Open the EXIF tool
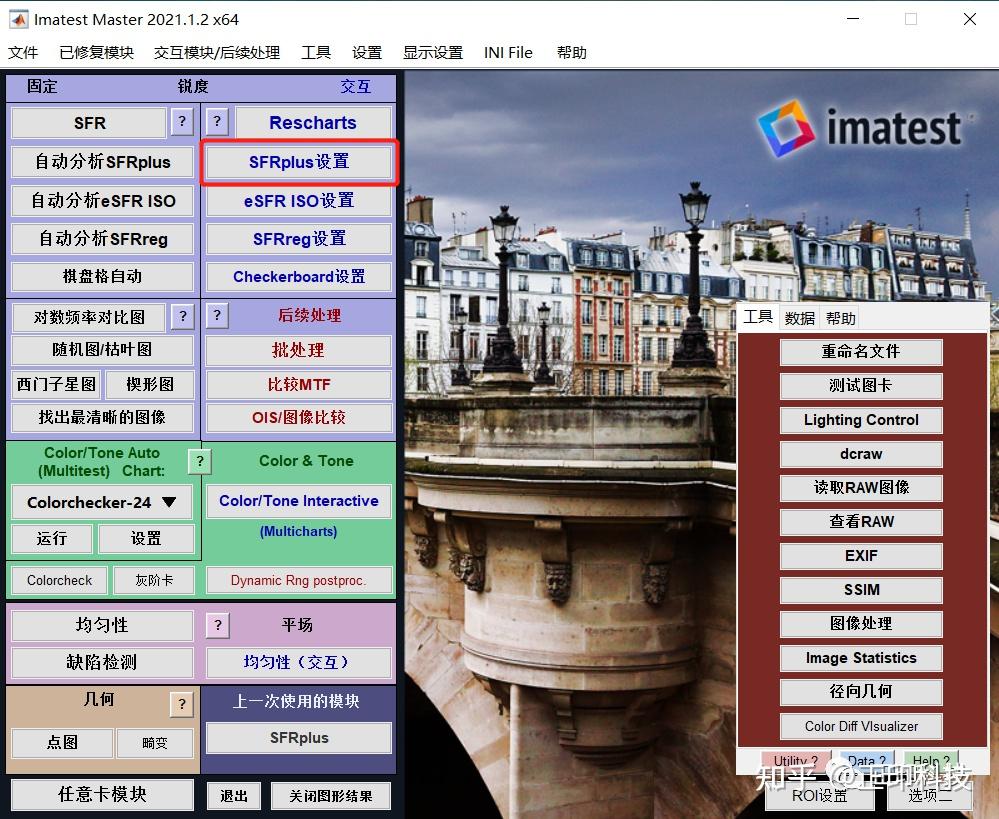The height and width of the screenshot is (819, 999). [860, 556]
